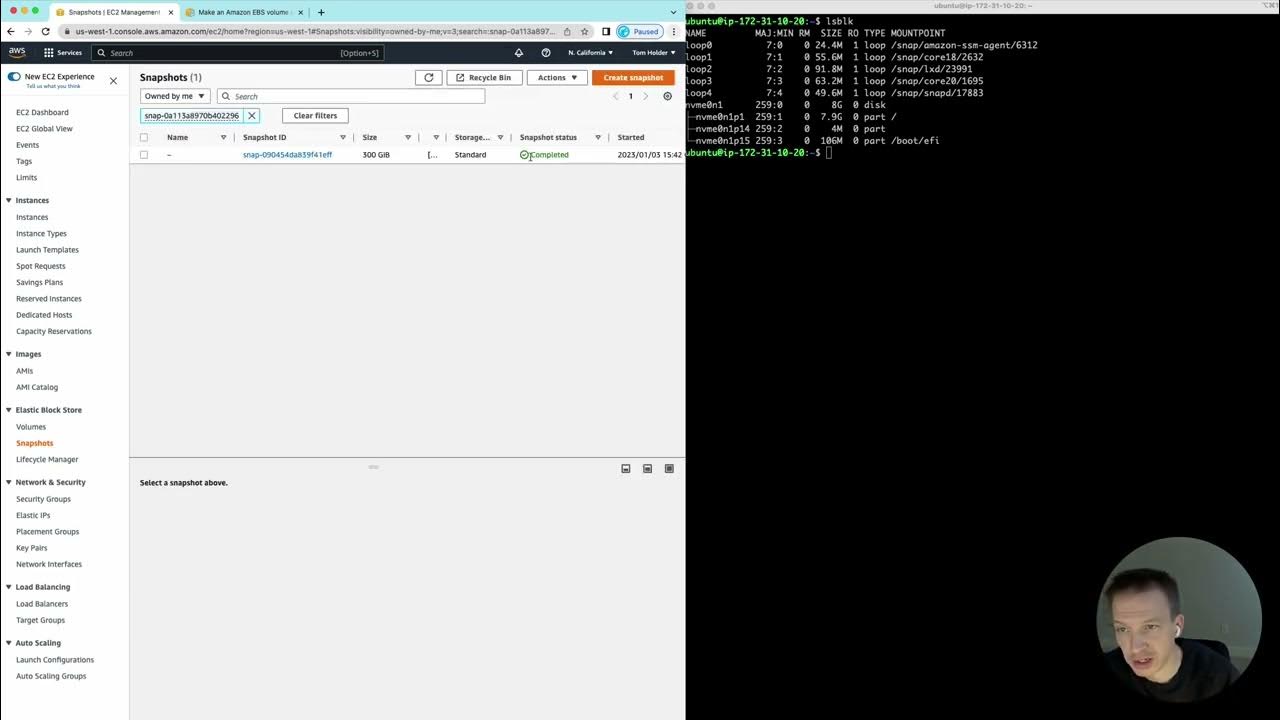The height and width of the screenshot is (720, 1280).
Task: Click the browser address bar URL
Action: 315,31
